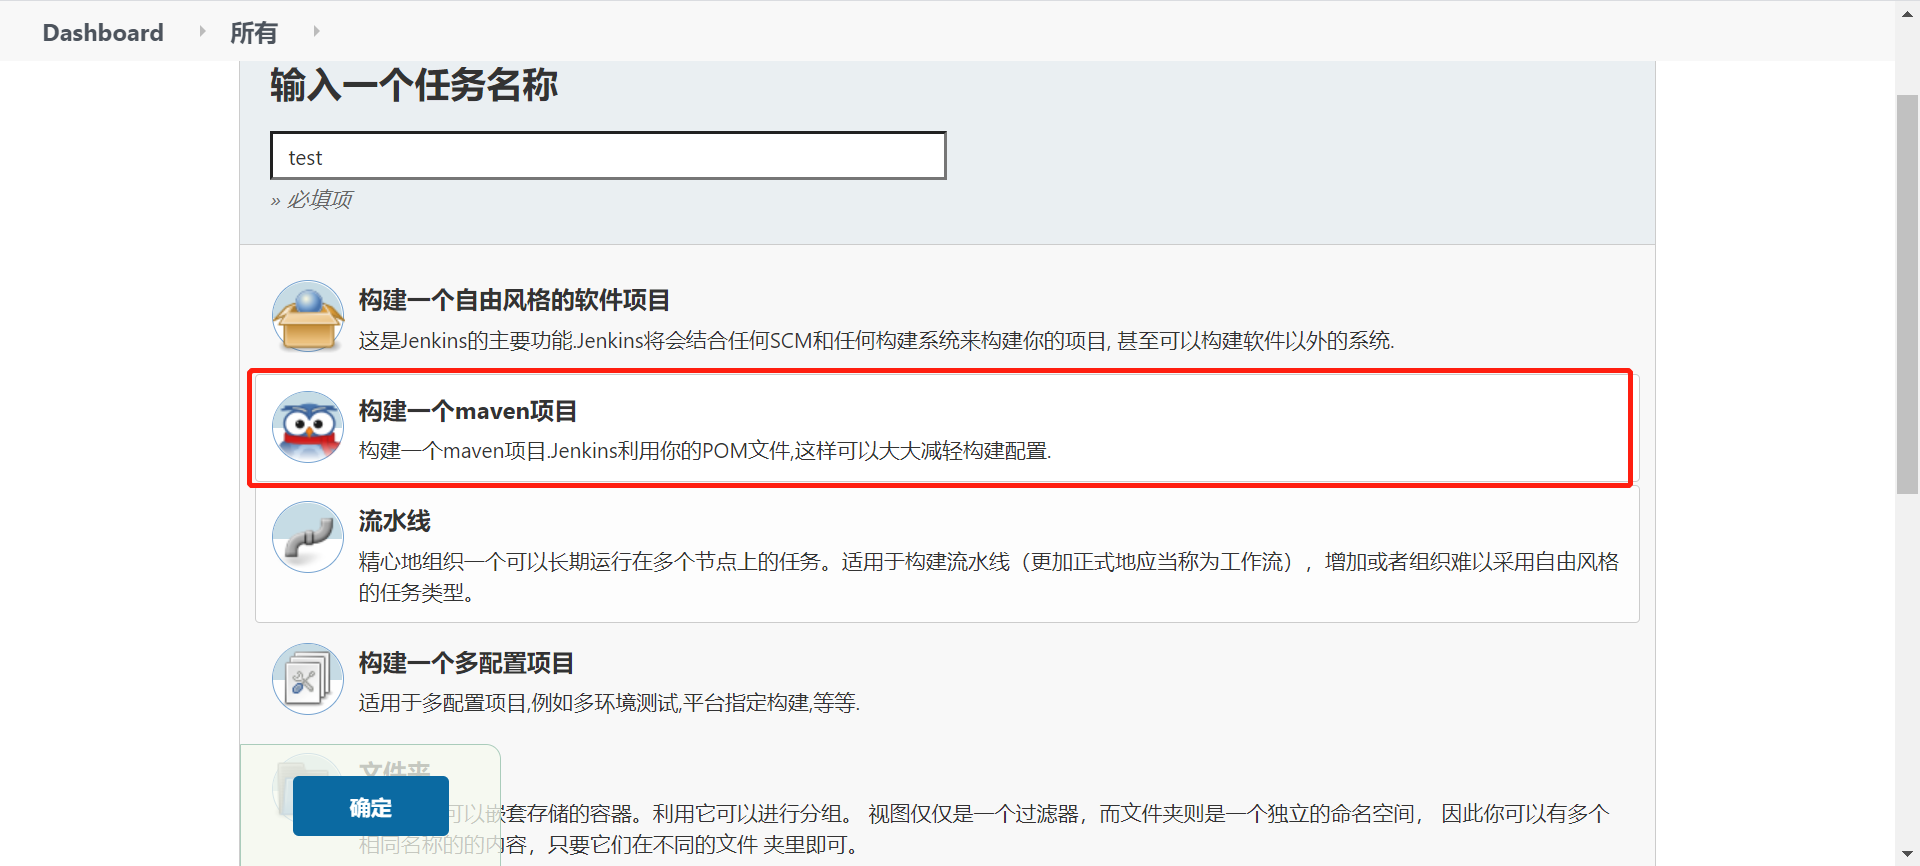
Task: Click the maven project owl icon
Action: click(308, 427)
